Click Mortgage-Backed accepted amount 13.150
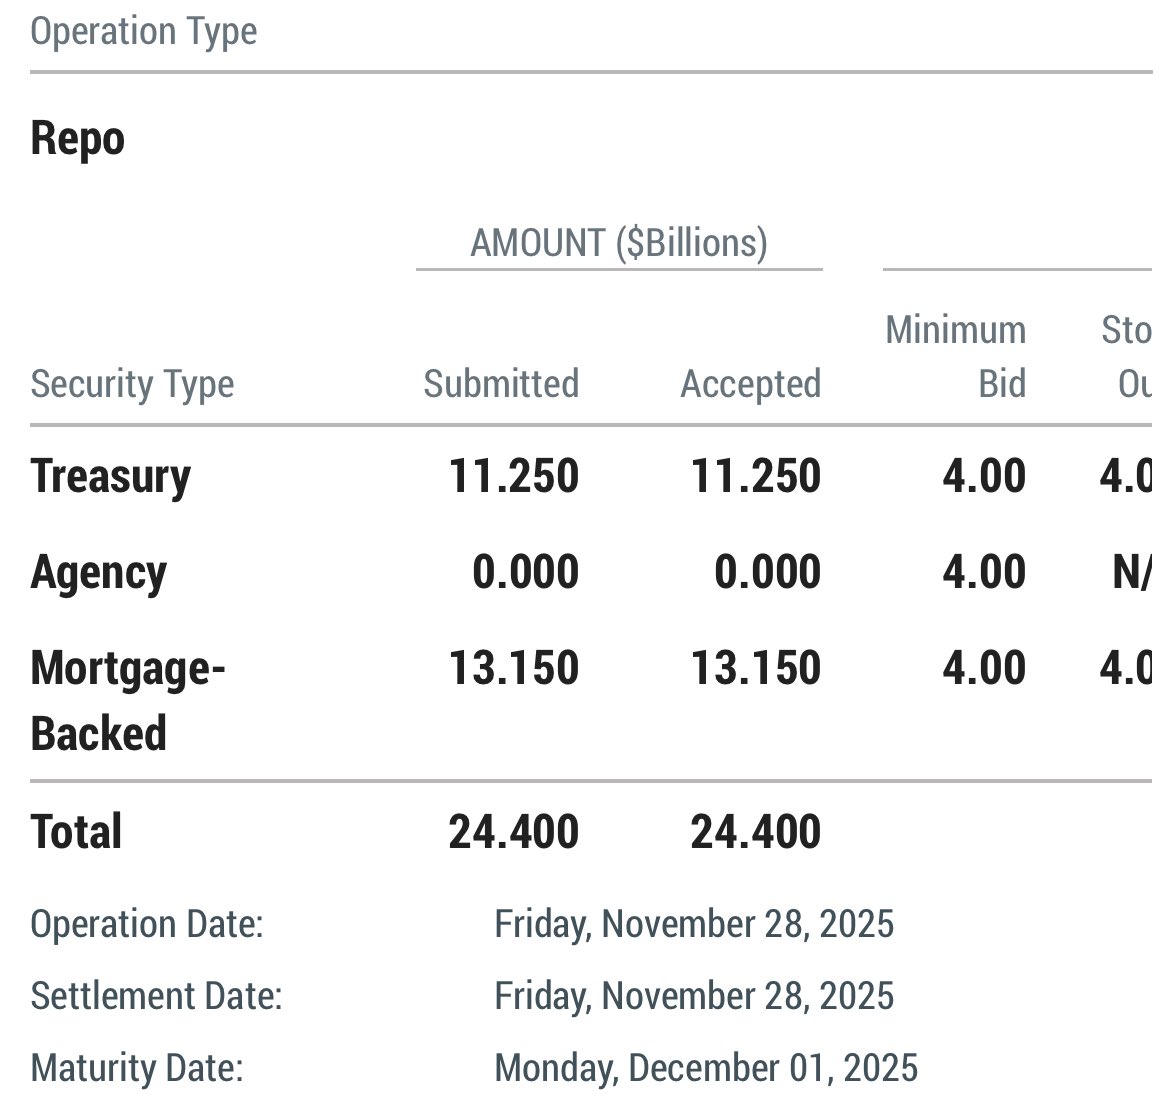1169x1096 pixels. click(x=756, y=668)
